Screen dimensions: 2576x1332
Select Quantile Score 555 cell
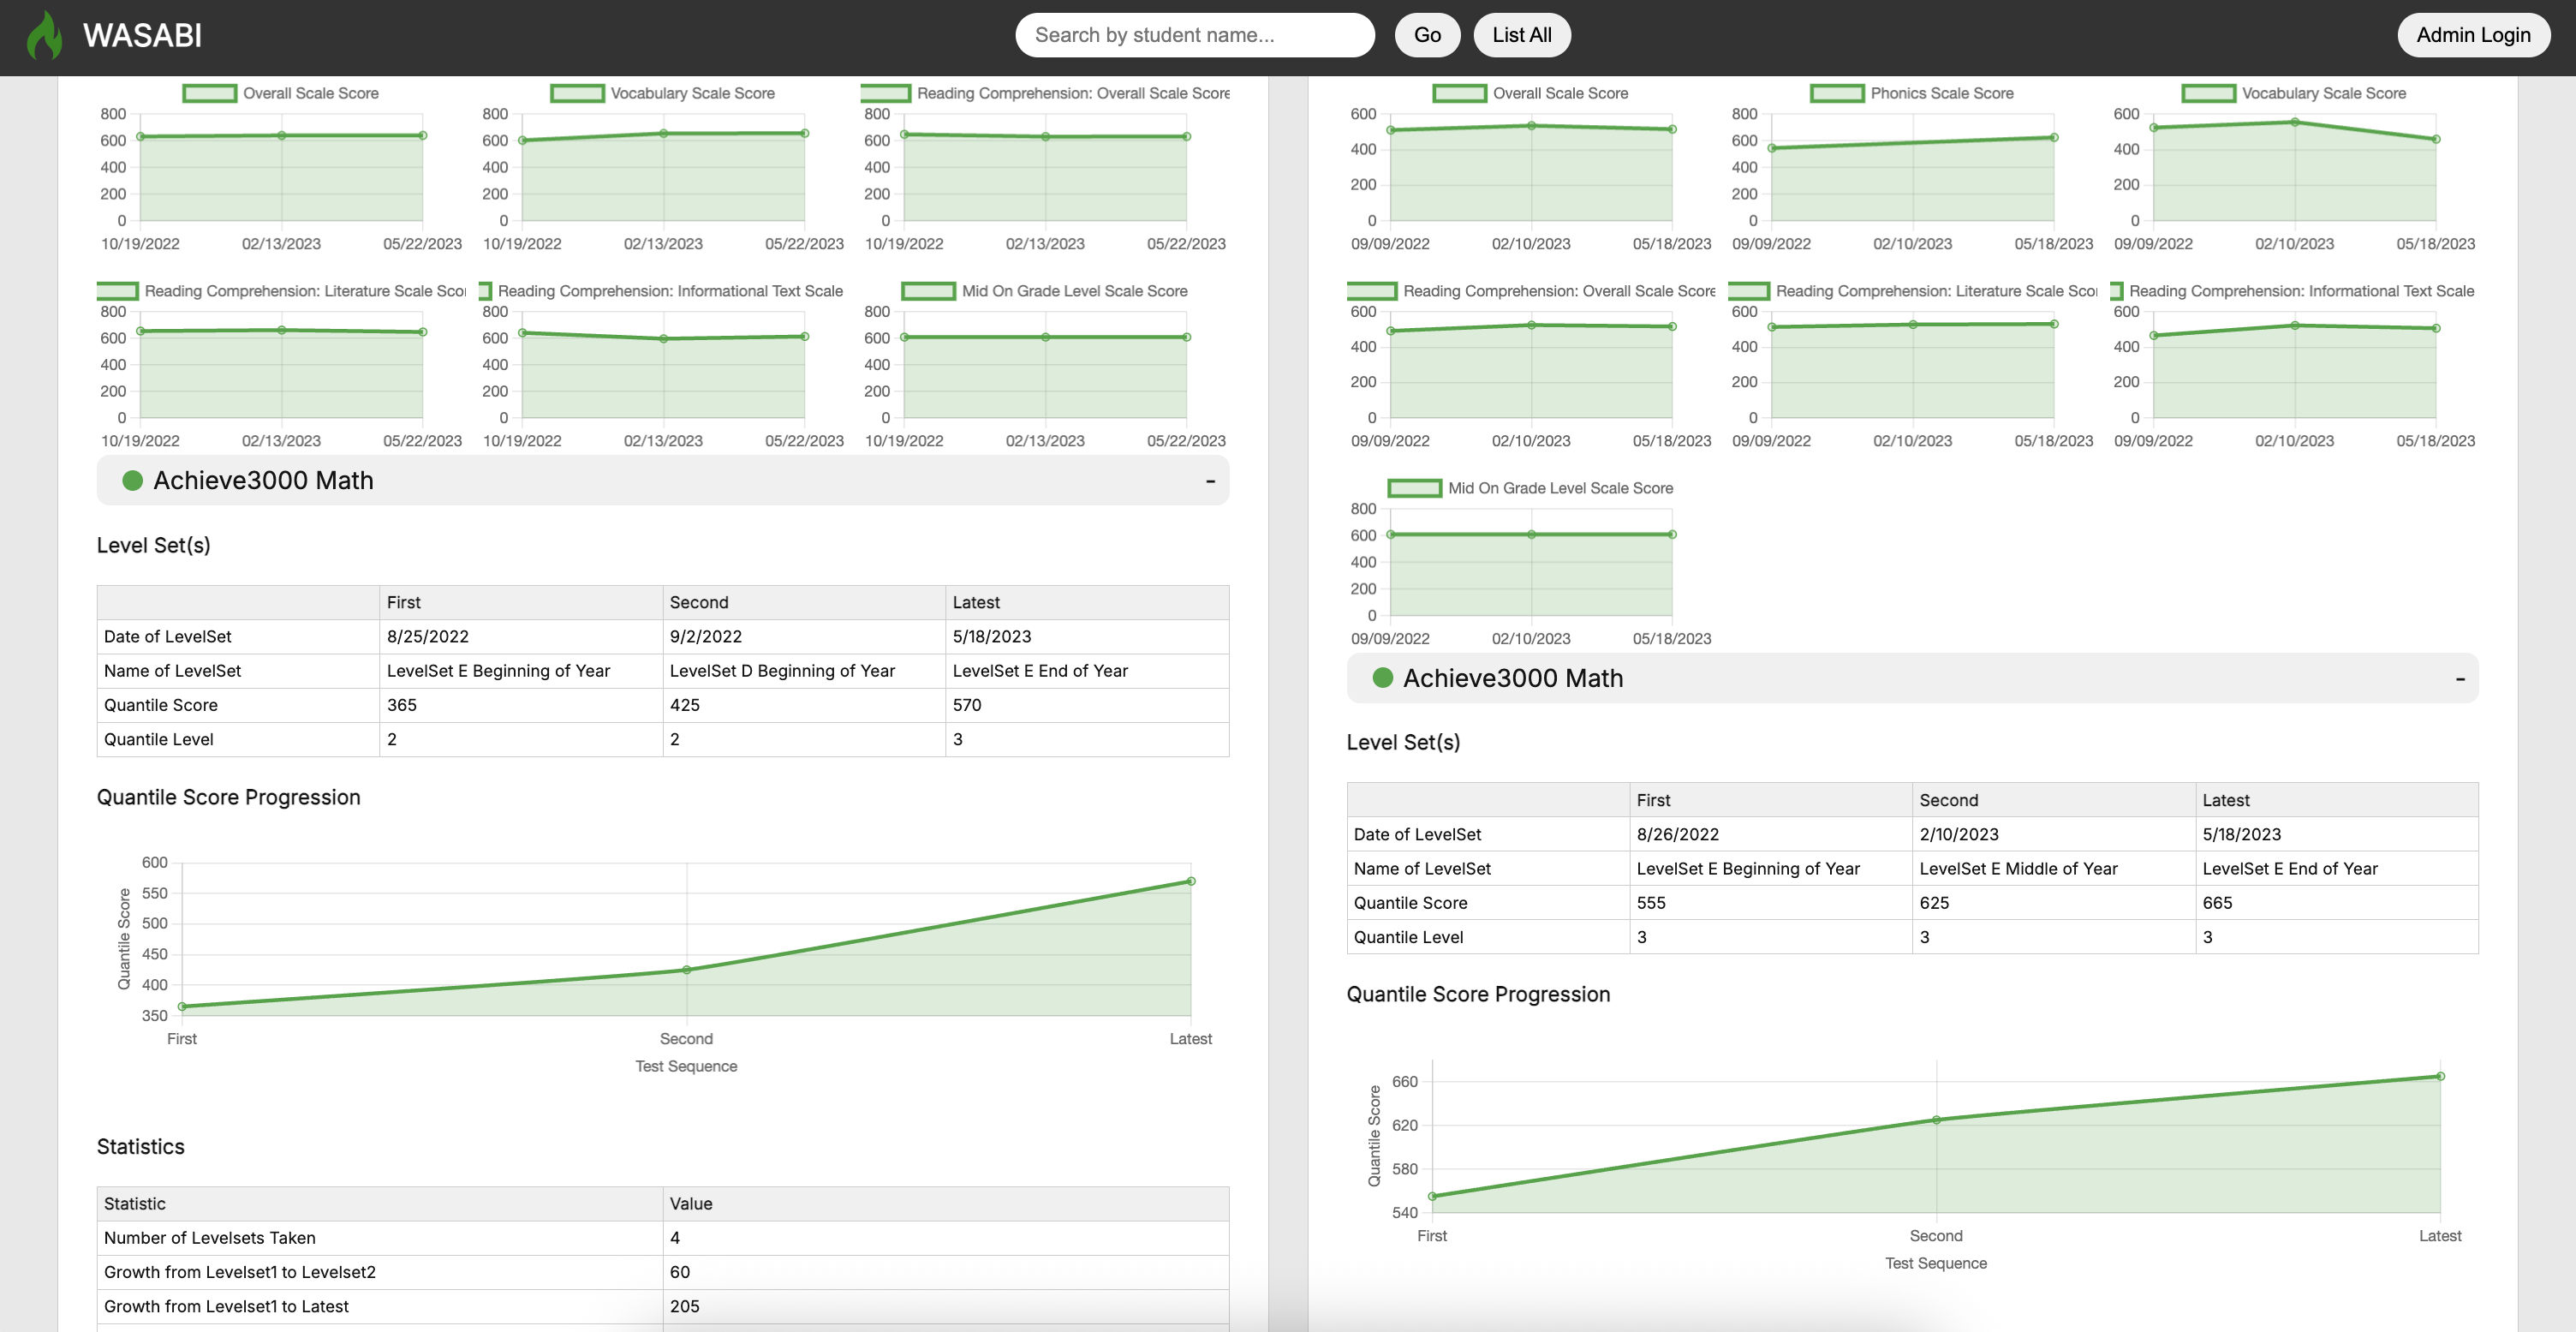(x=1771, y=903)
